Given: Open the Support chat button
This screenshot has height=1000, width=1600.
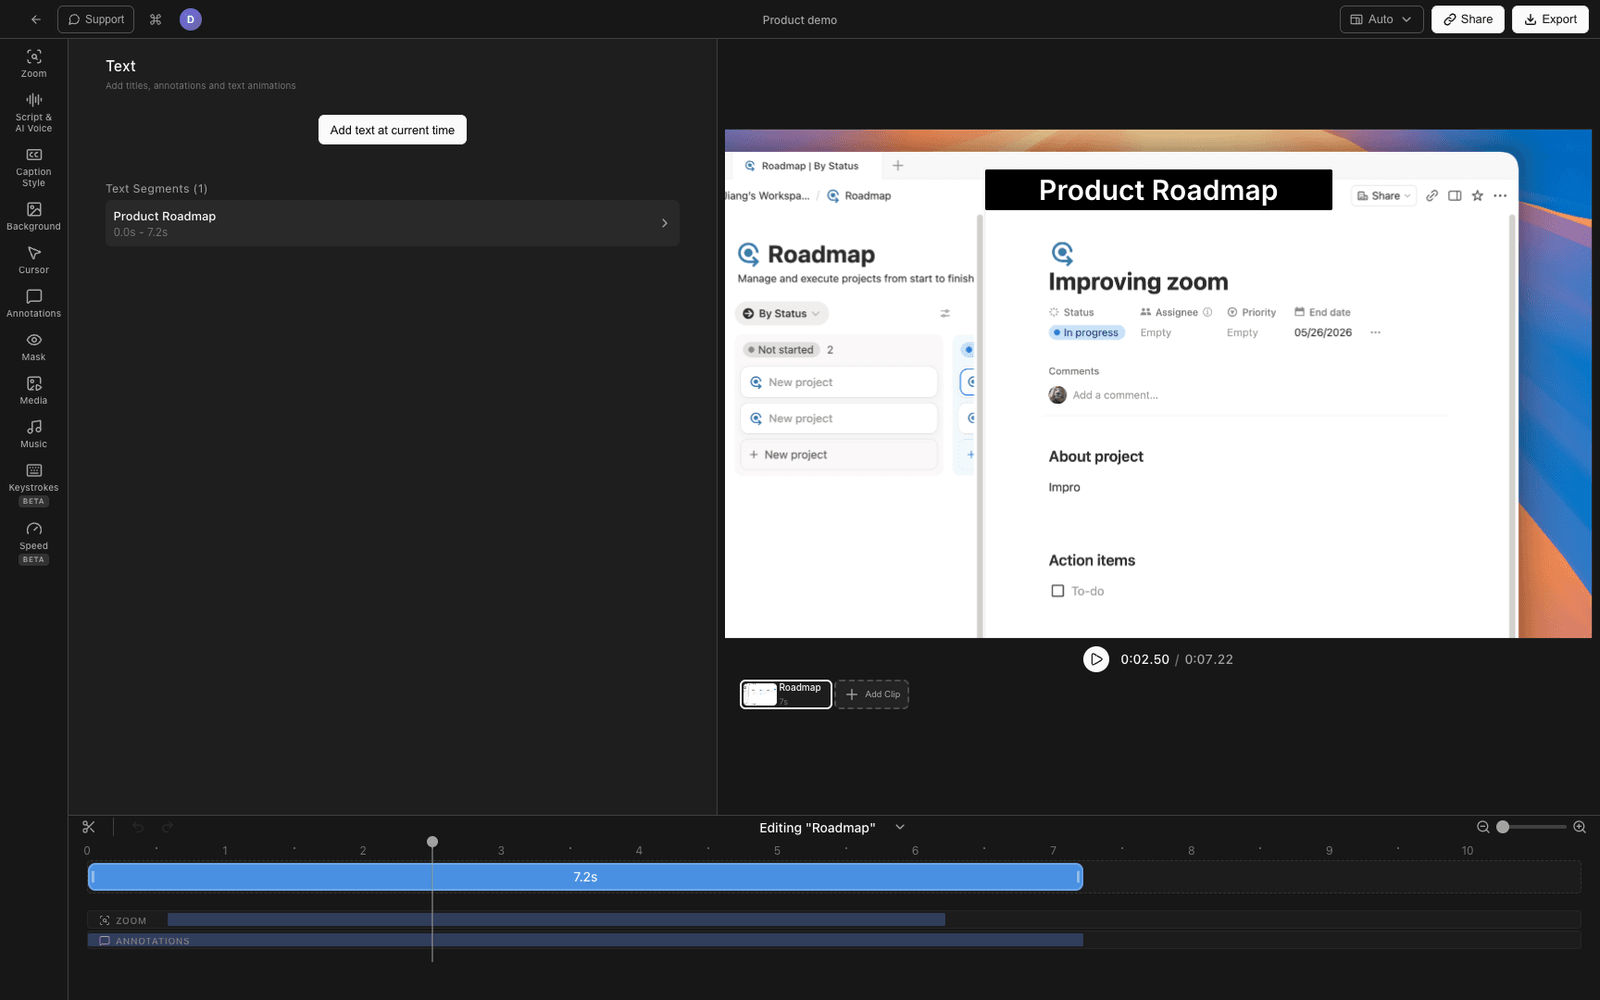Looking at the screenshot, I should tap(96, 19).
